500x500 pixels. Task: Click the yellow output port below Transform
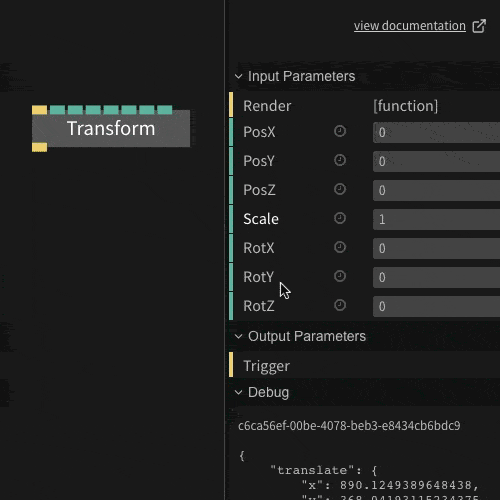click(39, 147)
